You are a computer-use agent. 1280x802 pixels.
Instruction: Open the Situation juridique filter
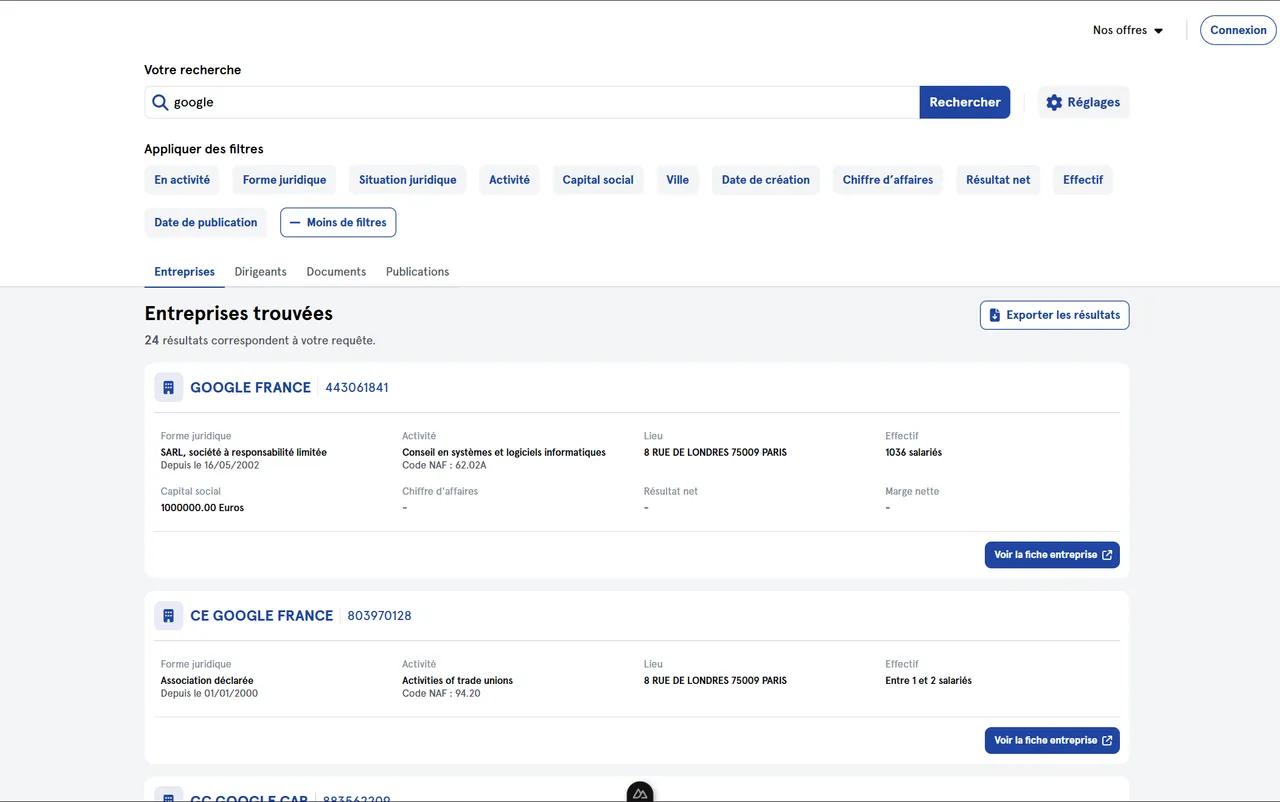point(408,180)
